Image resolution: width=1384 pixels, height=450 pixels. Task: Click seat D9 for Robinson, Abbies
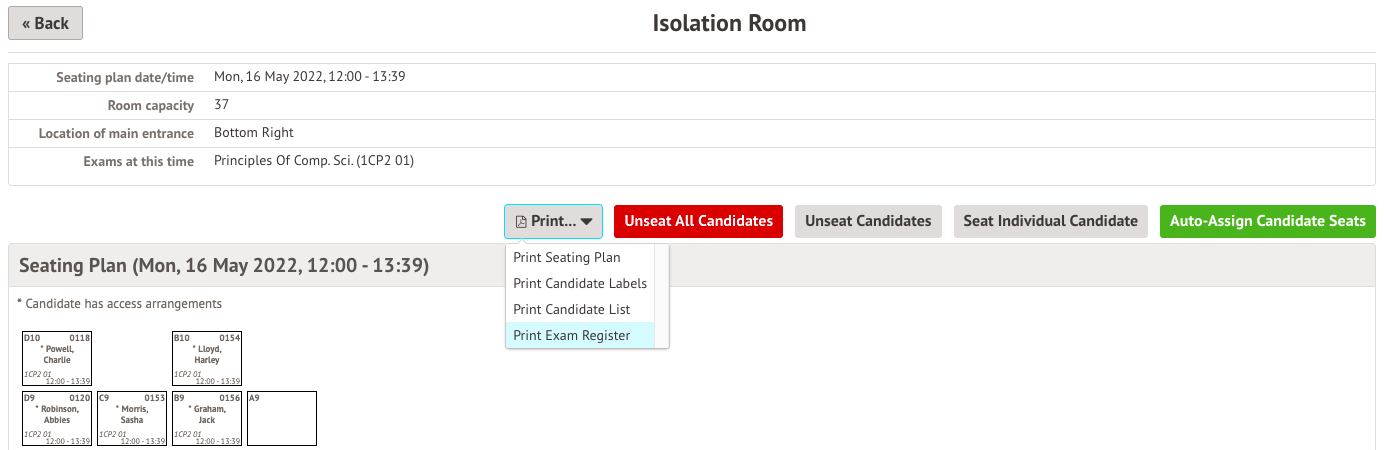pos(57,418)
